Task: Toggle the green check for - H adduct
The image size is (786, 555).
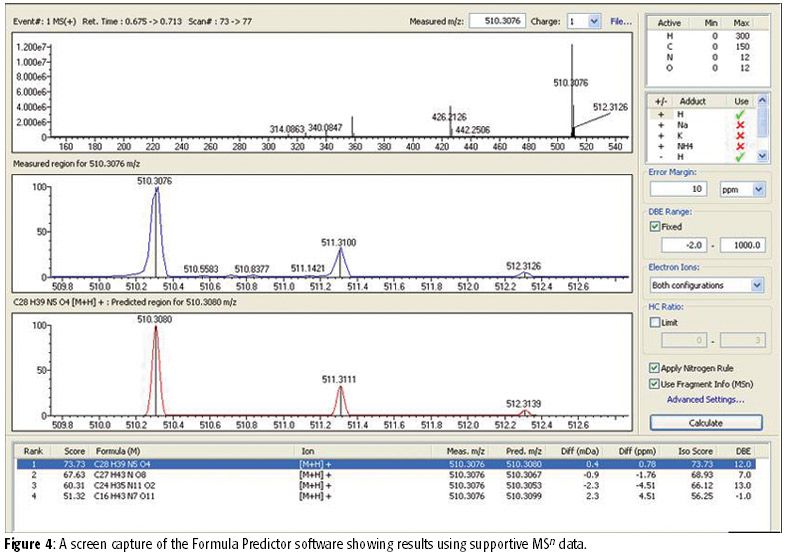Action: click(x=740, y=156)
